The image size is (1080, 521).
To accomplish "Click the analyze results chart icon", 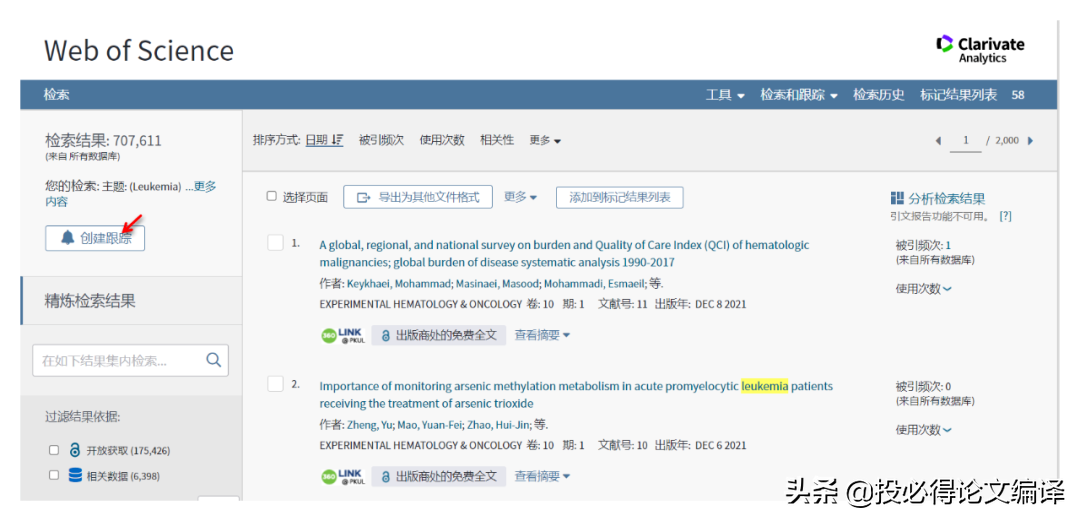I will coord(897,198).
